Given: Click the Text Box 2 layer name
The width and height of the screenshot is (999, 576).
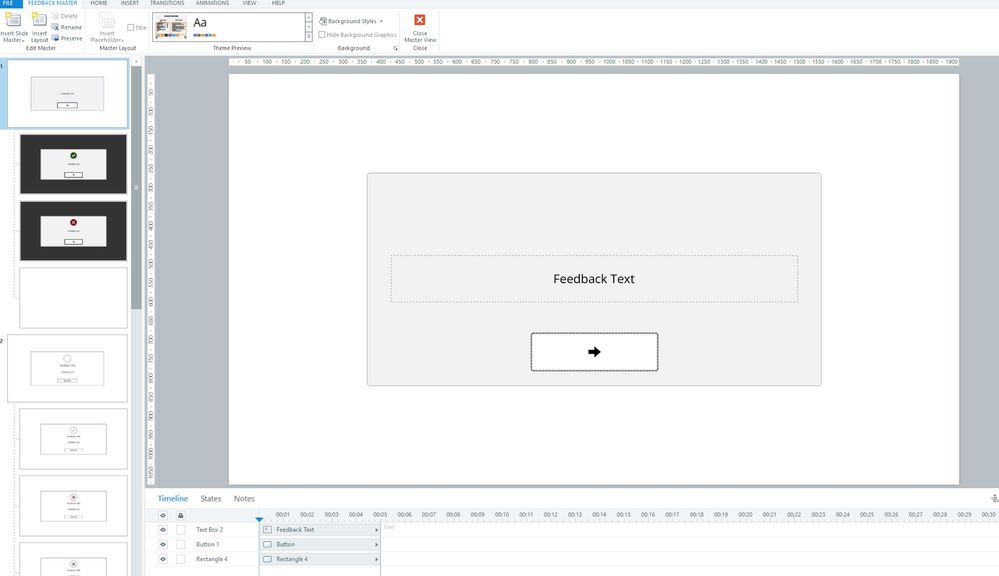Looking at the screenshot, I should click(210, 529).
